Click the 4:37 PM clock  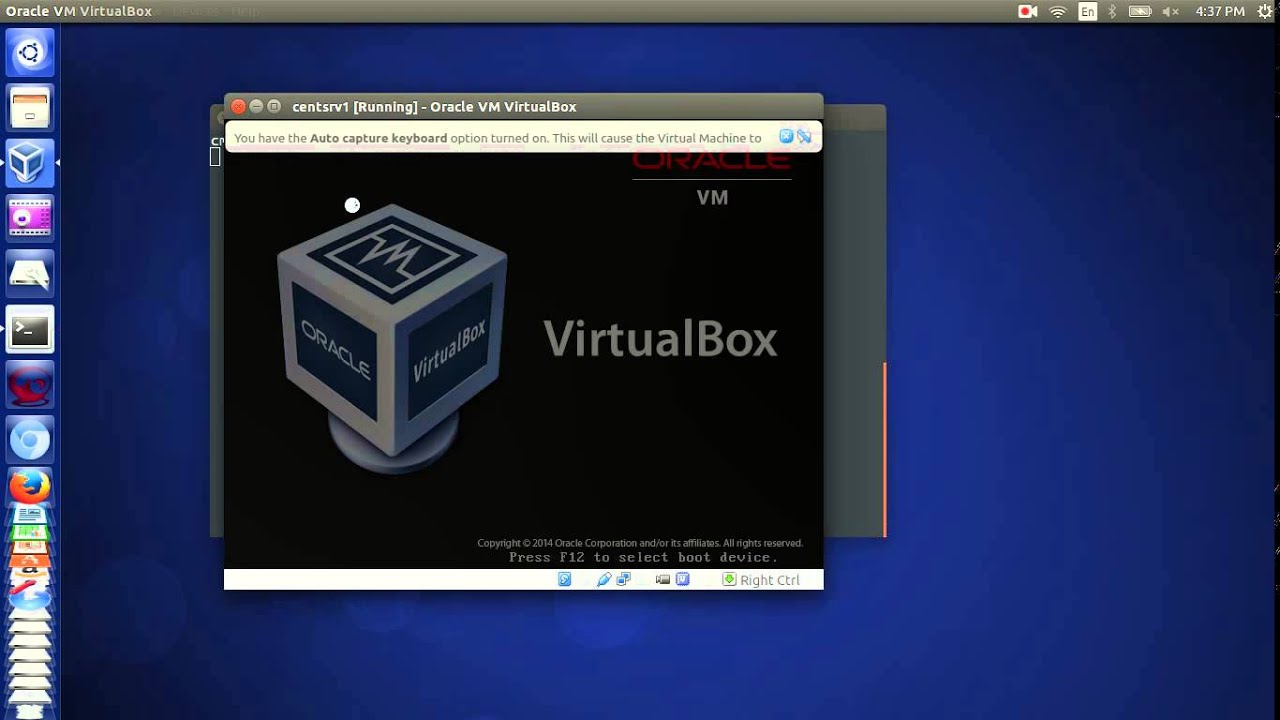(1220, 11)
